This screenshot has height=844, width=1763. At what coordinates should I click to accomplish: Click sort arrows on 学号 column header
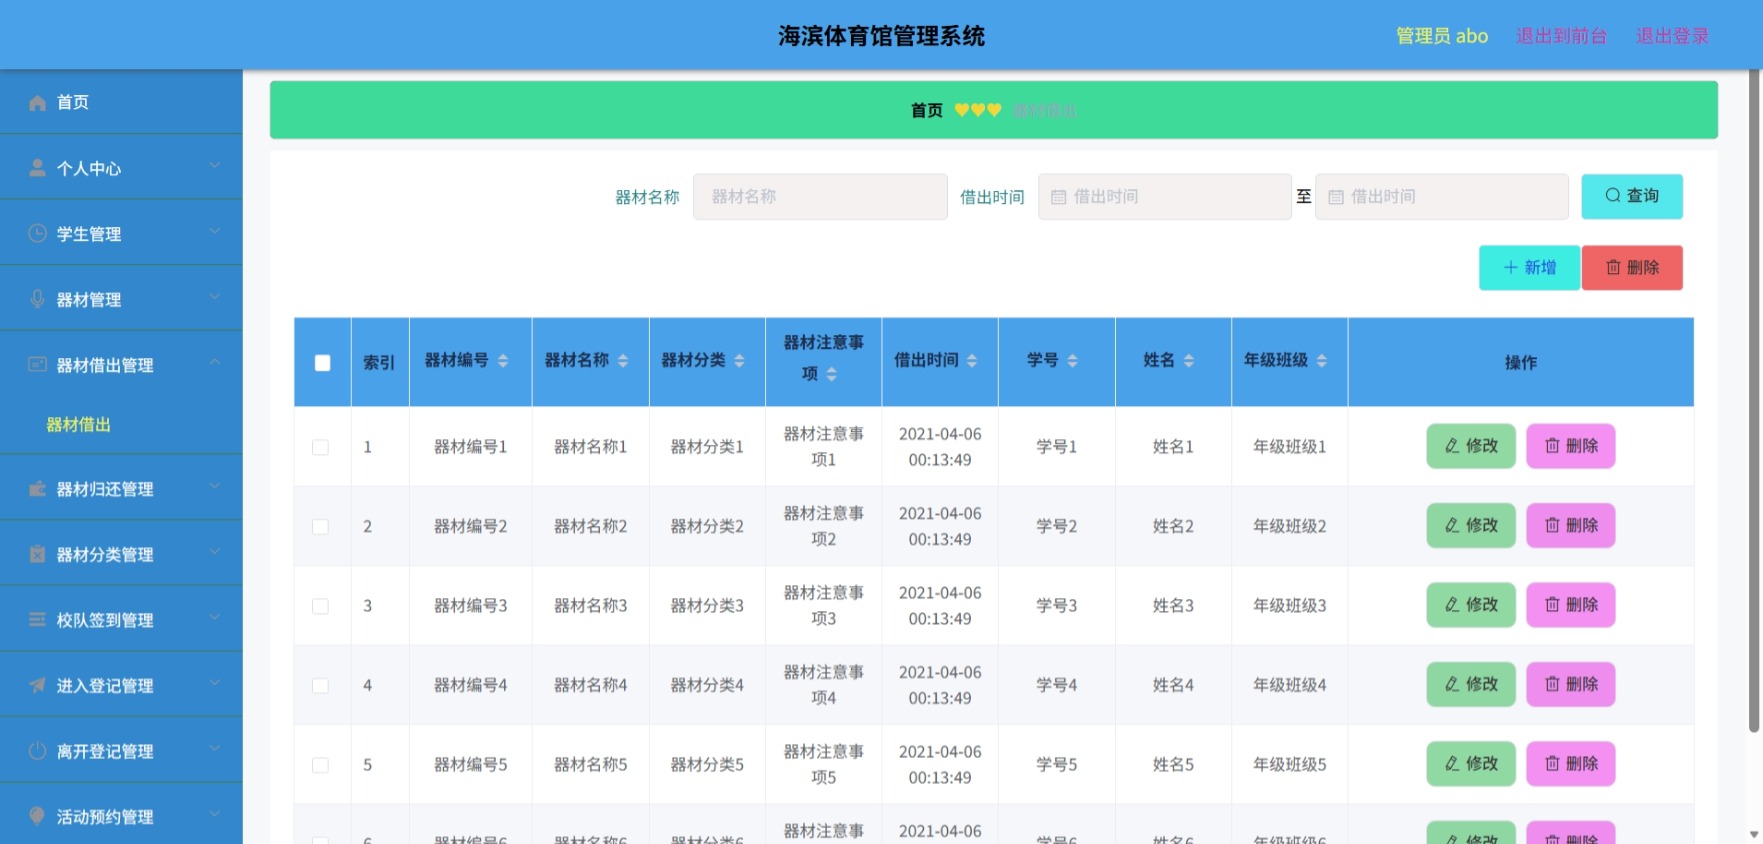click(1072, 361)
